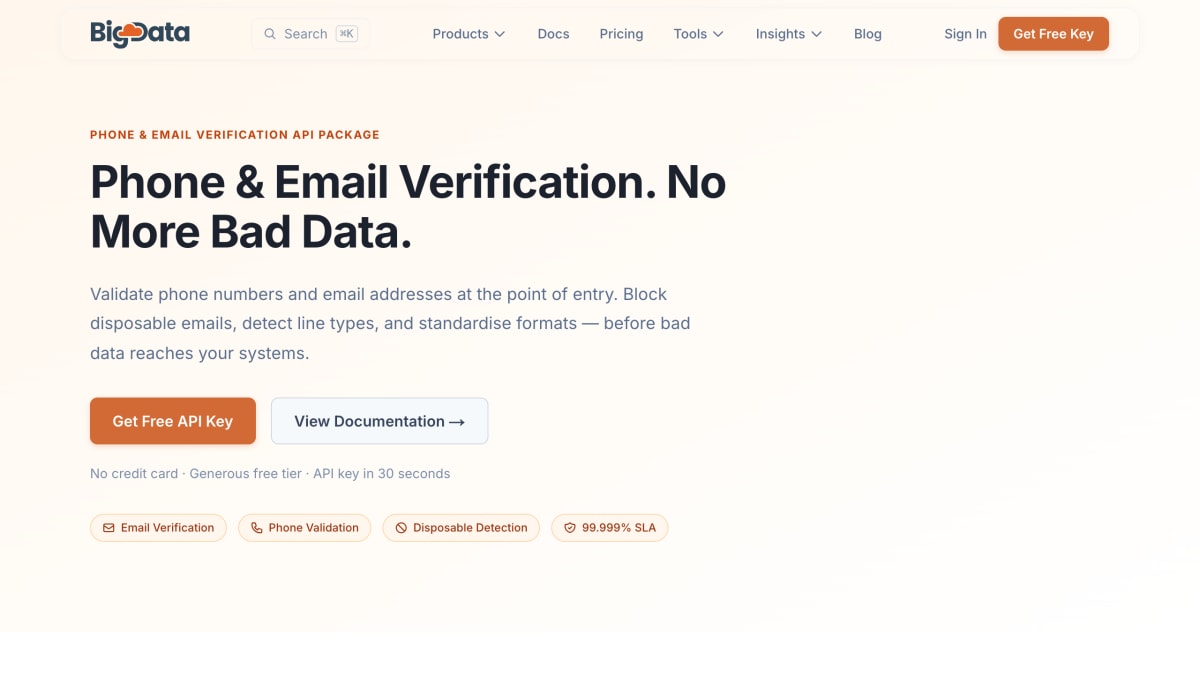Click the arrow in View Documentation button
Image resolution: width=1200 pixels, height=675 pixels.
tap(457, 422)
